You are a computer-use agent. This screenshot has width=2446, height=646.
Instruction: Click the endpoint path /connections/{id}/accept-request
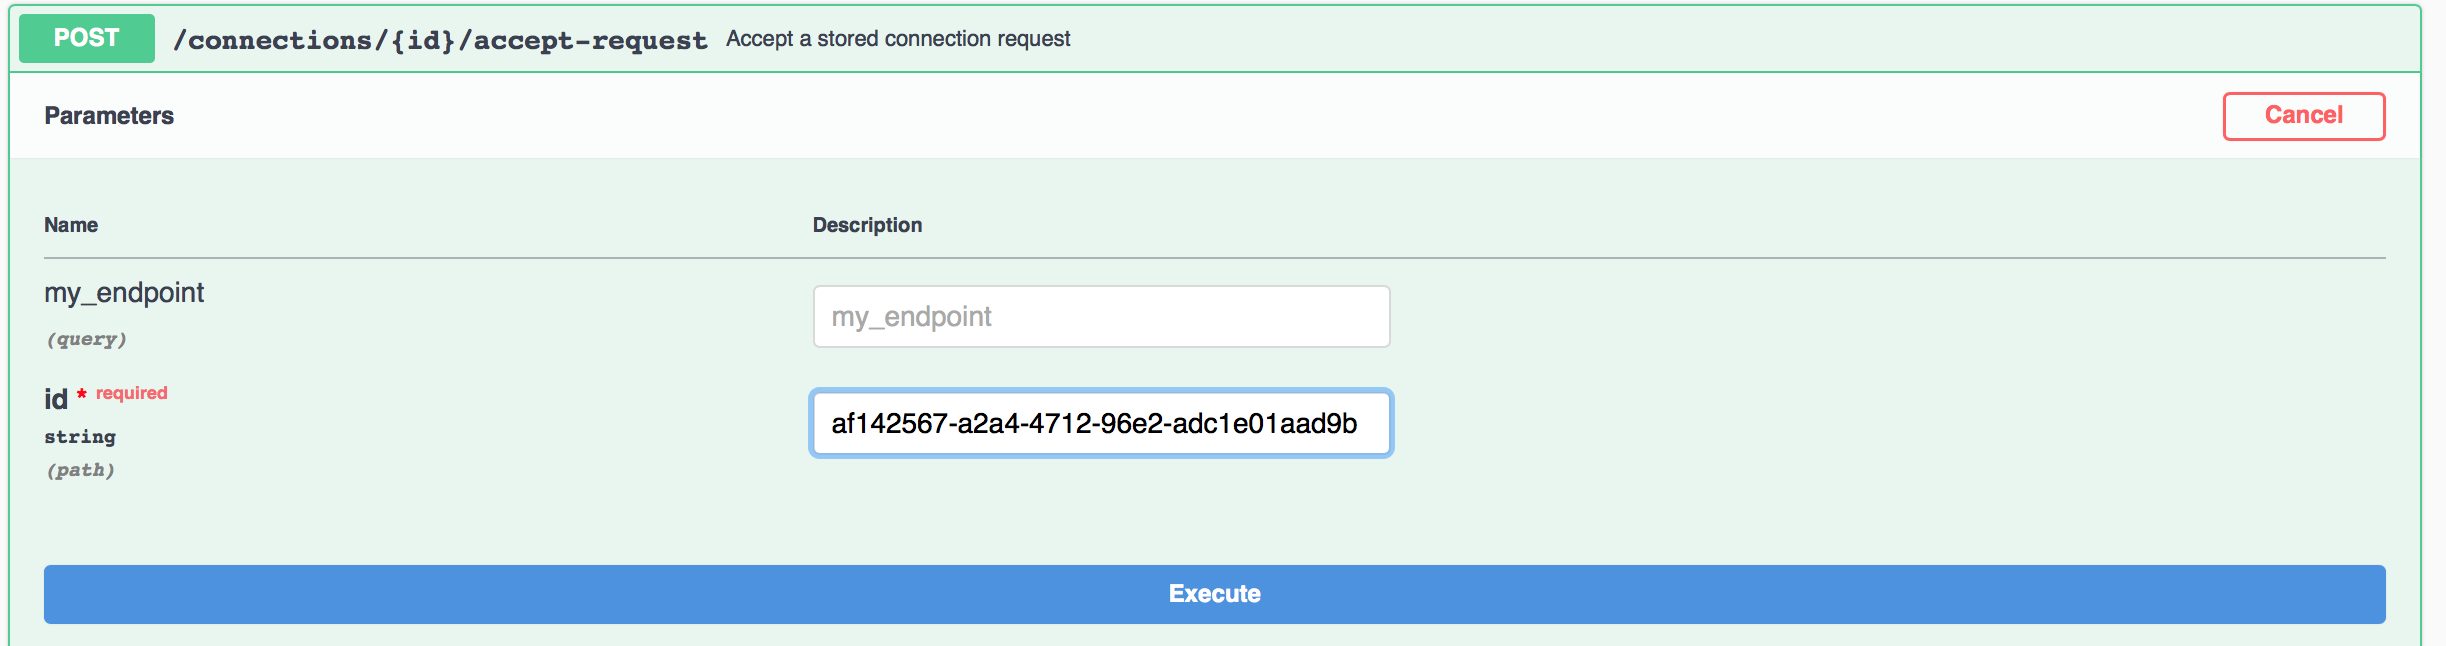[x=440, y=40]
